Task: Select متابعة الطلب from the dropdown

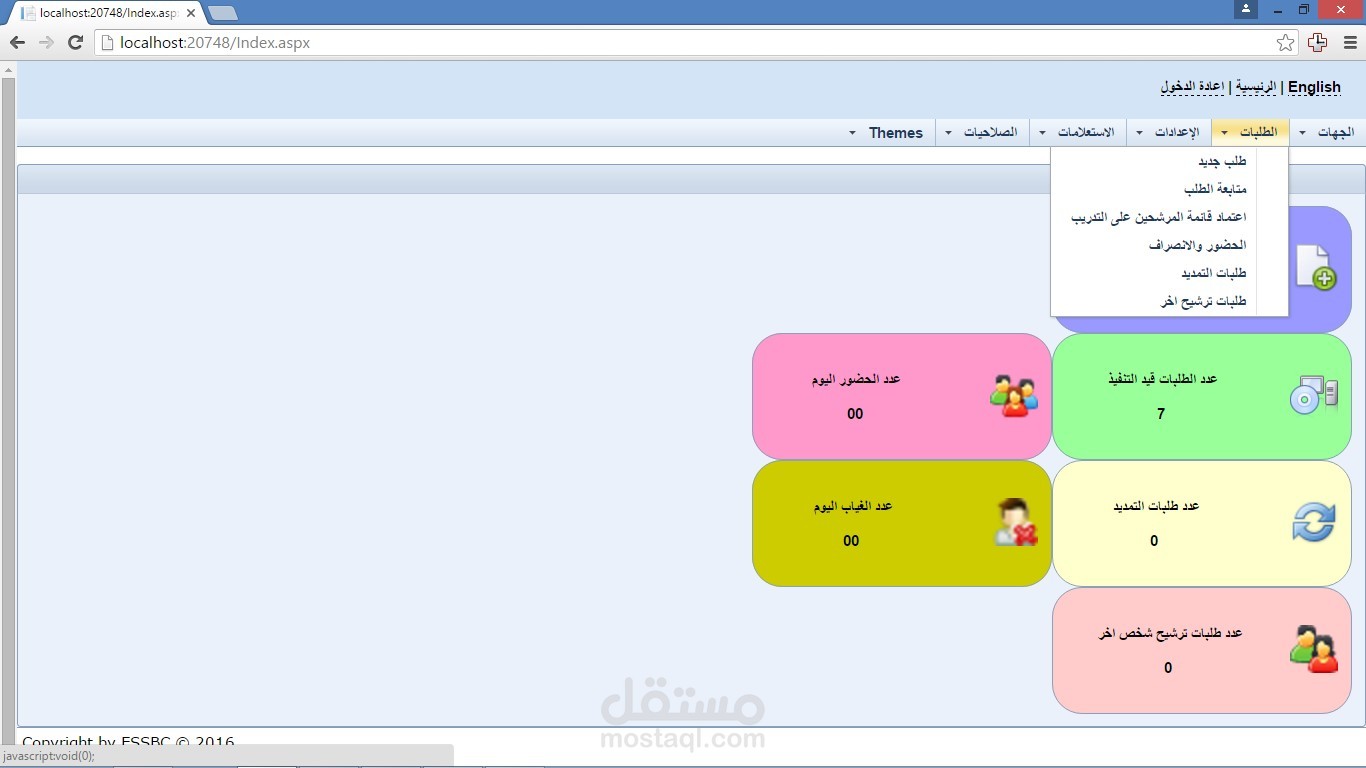Action: tap(1215, 189)
